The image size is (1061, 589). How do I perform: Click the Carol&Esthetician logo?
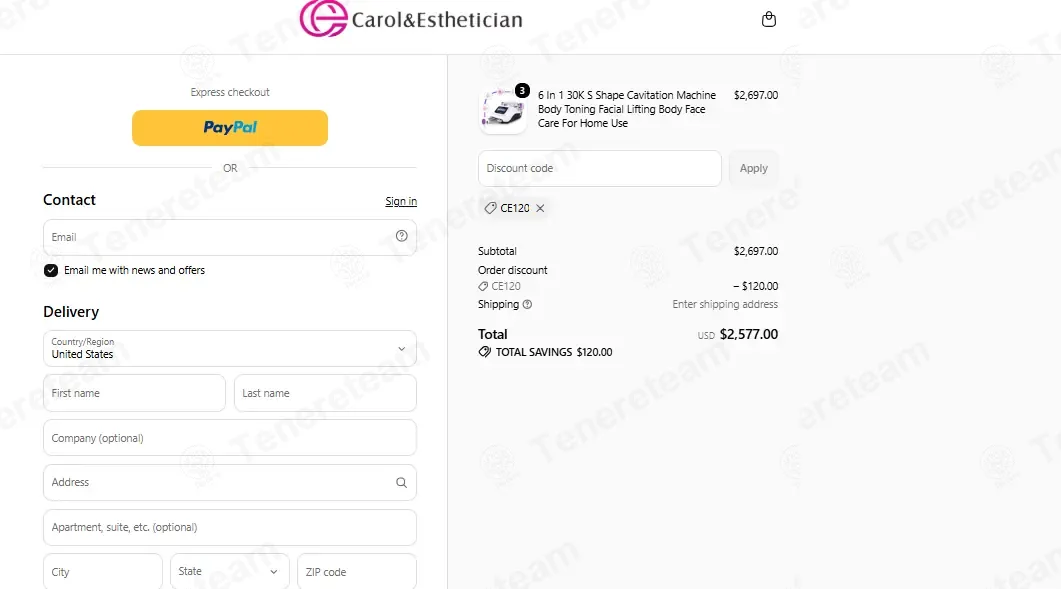click(411, 18)
